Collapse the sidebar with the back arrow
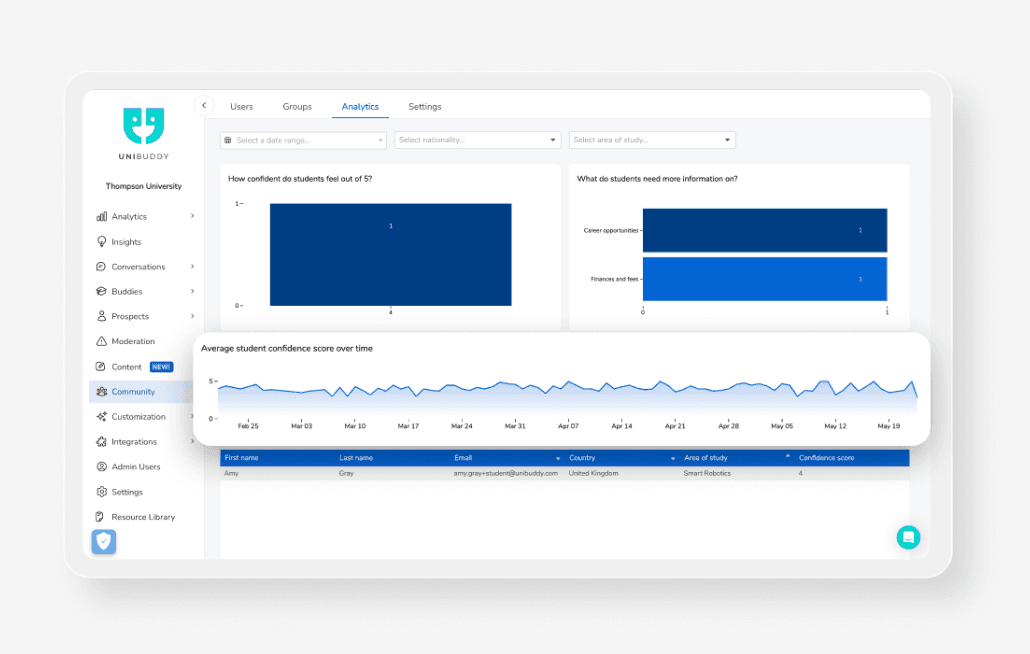The image size is (1030, 654). [204, 105]
